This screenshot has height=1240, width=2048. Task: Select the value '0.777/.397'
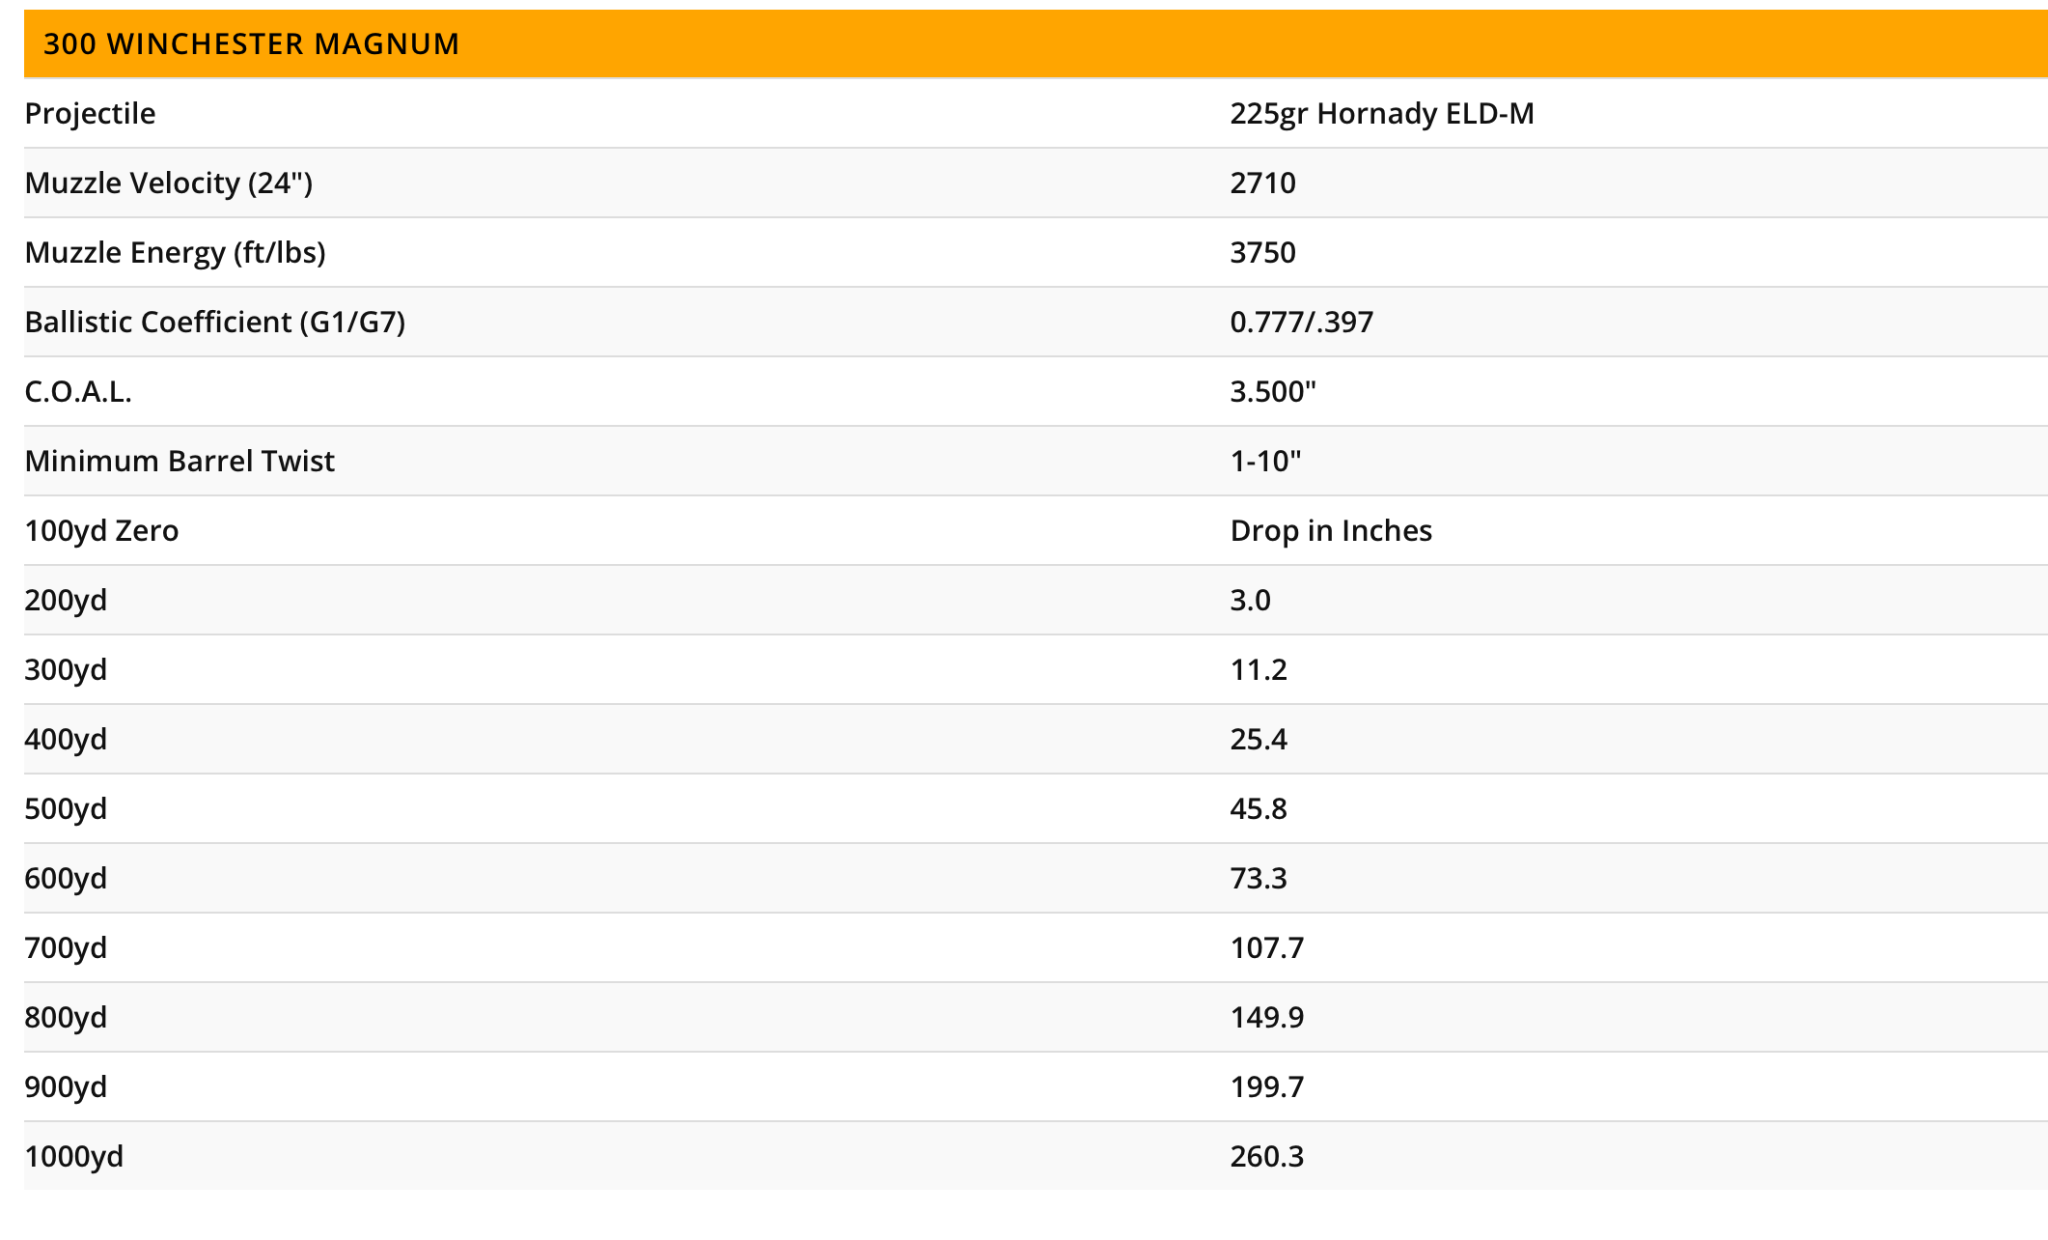(1302, 322)
